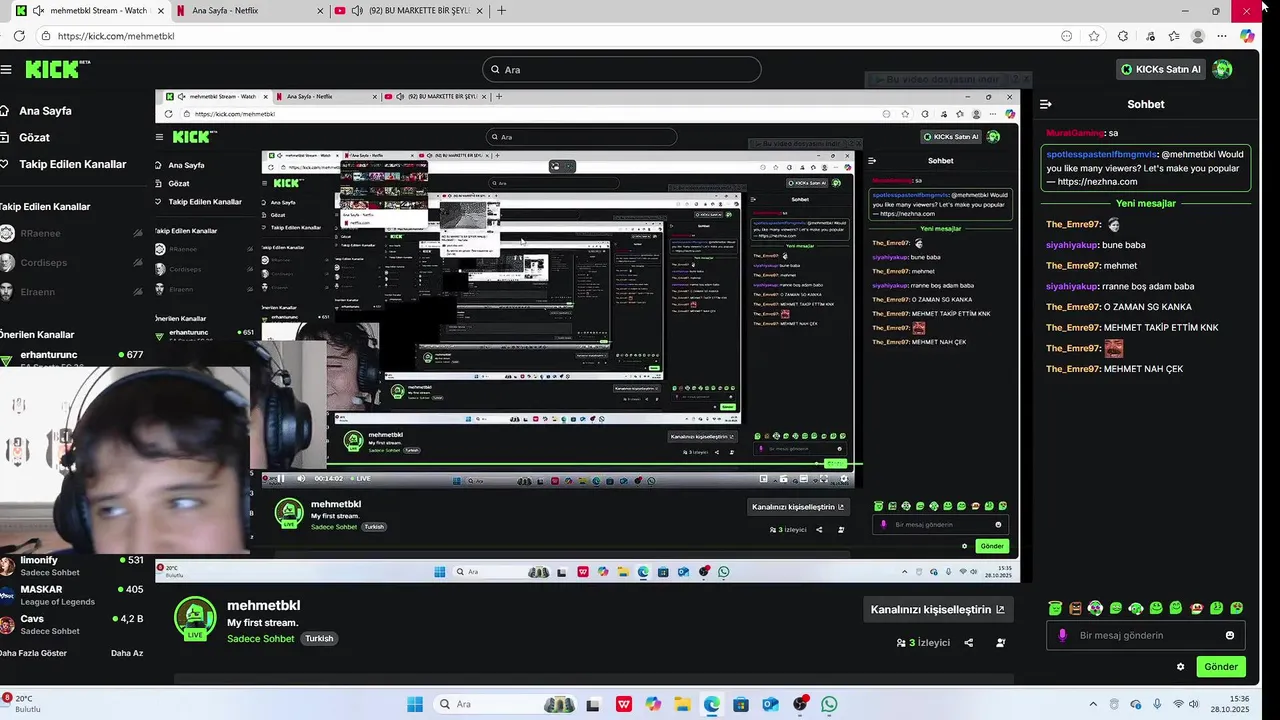Open File Explorer from the taskbar
The image size is (1280, 720).
click(x=681, y=704)
